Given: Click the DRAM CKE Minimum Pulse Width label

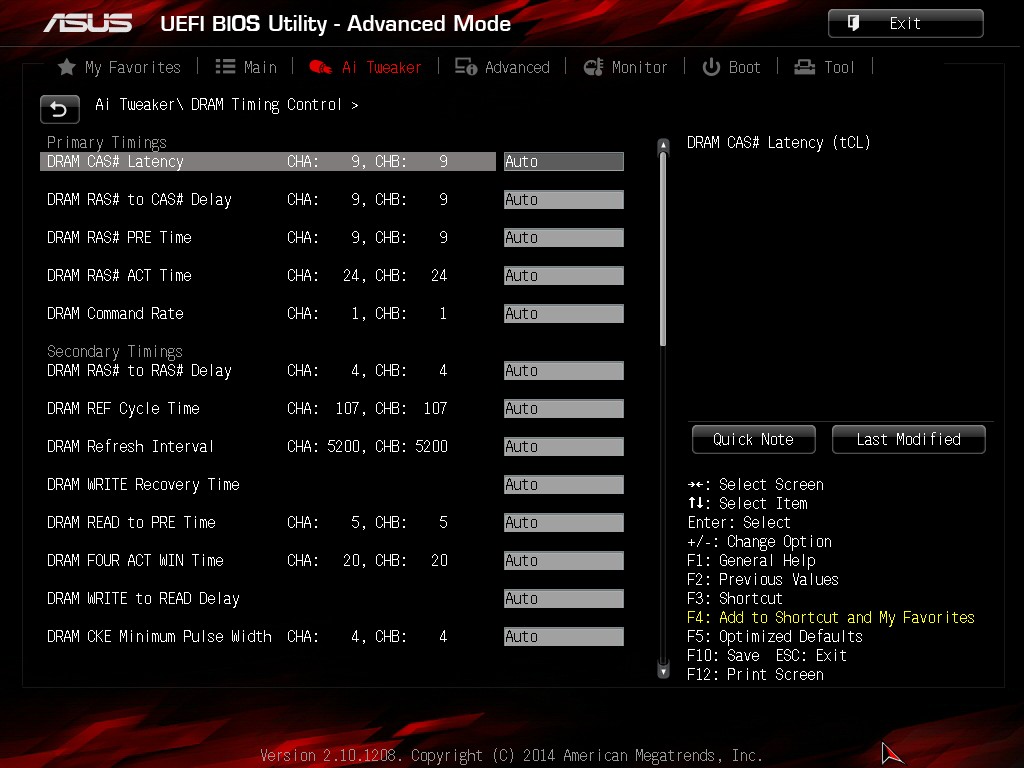Looking at the screenshot, I should click(x=159, y=636).
